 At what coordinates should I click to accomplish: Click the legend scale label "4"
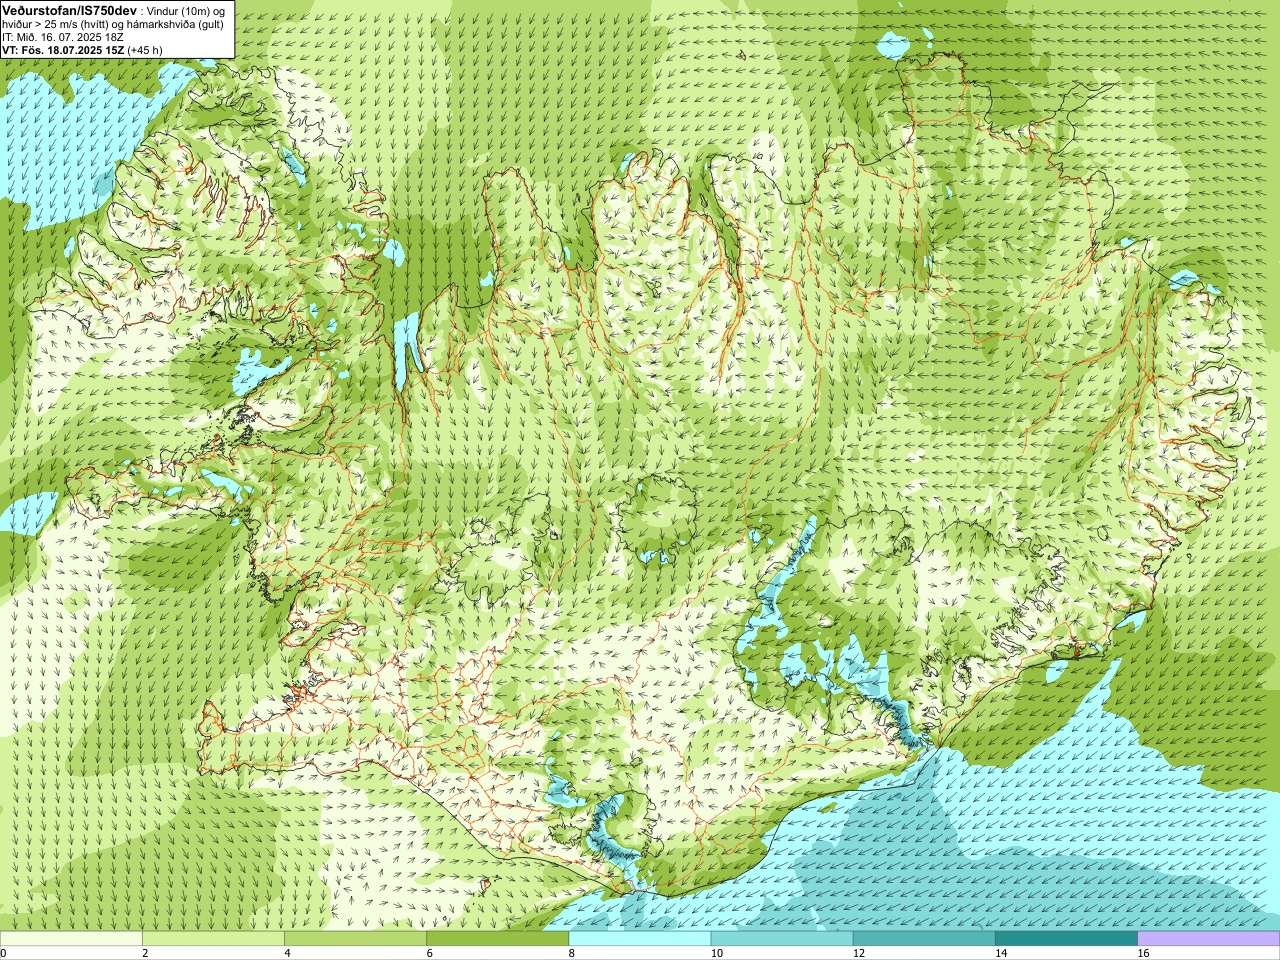(287, 953)
